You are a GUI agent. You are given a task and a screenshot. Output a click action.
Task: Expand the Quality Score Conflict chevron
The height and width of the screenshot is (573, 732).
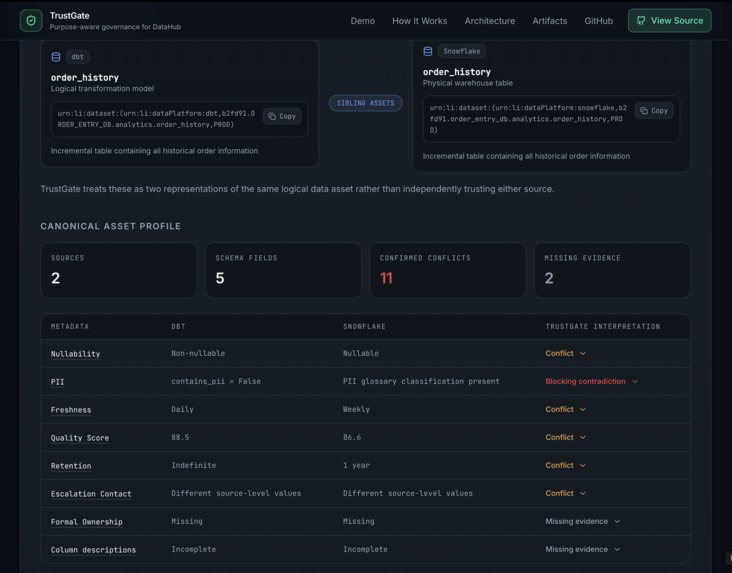tap(583, 438)
